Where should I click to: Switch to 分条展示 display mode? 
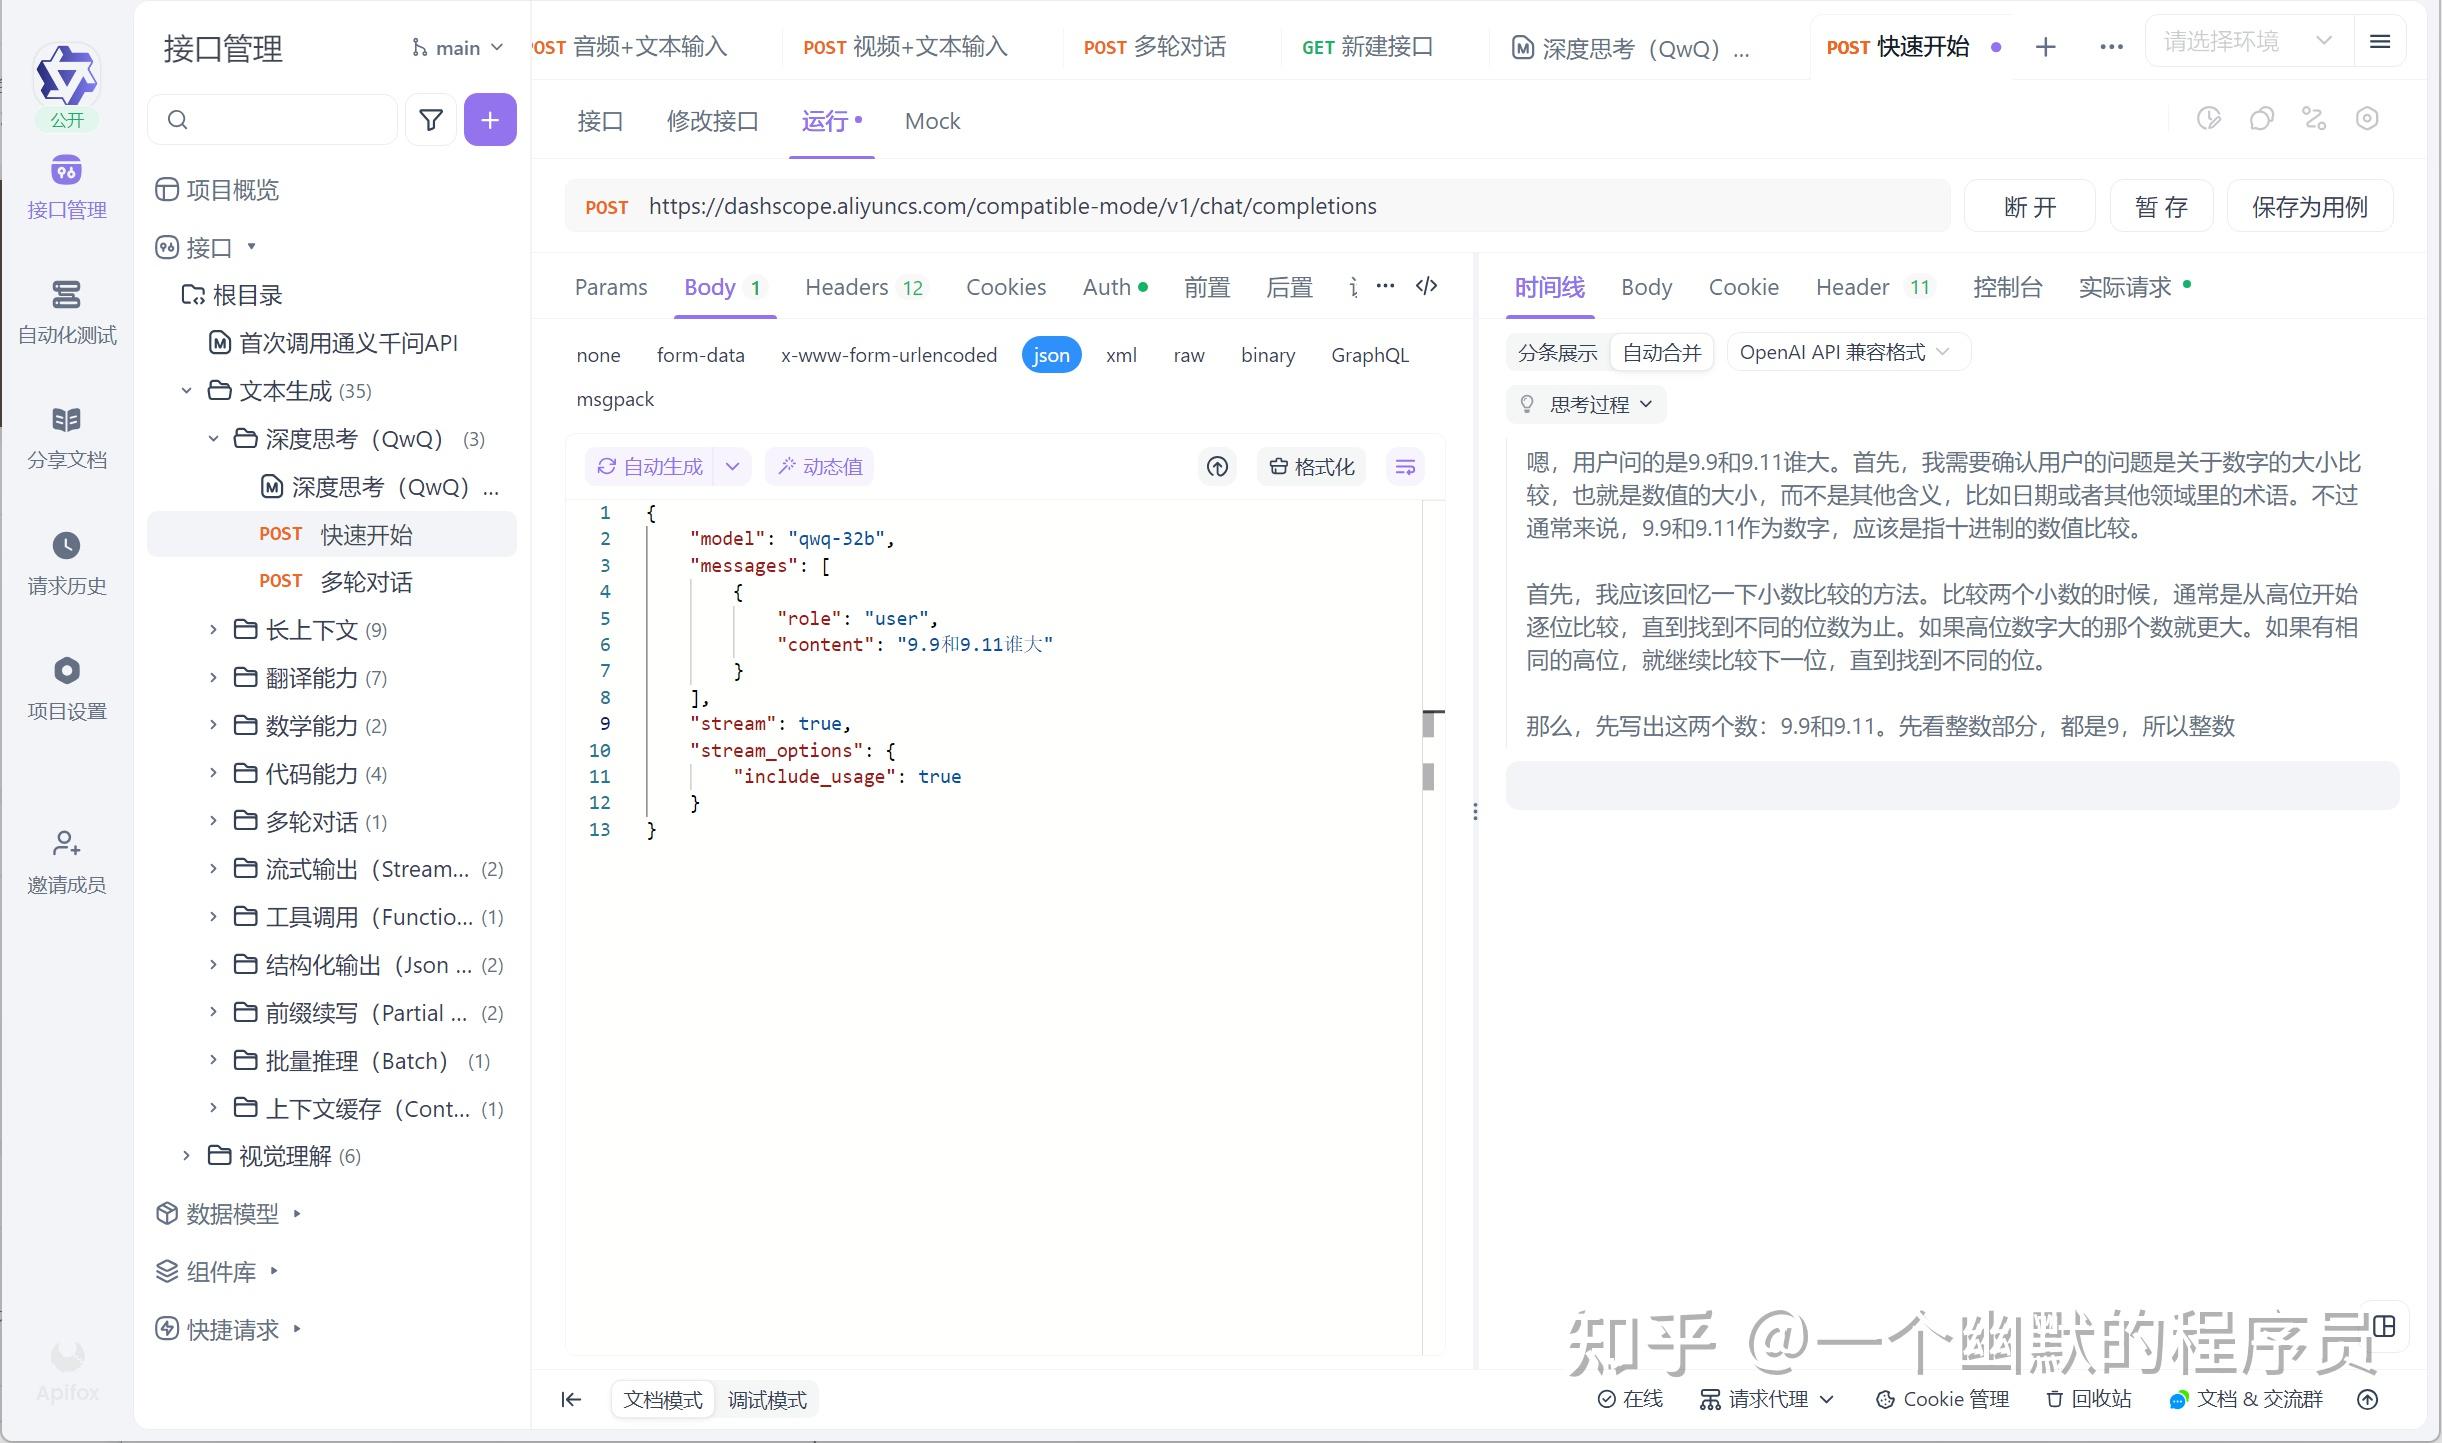[x=1555, y=351]
